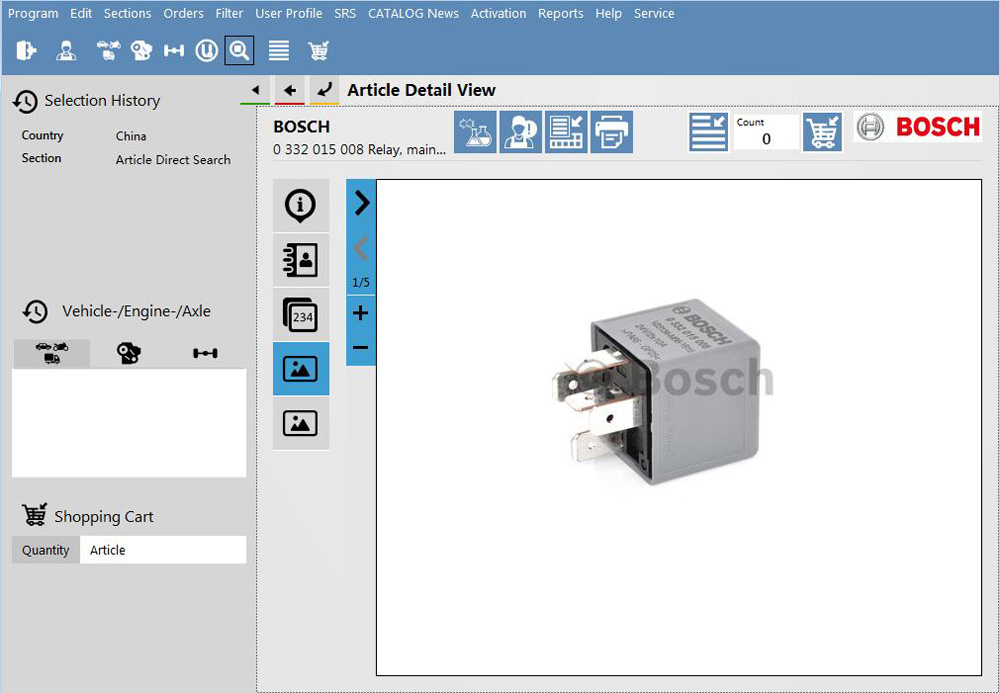Screen dimensions: 1000x693
Task: Print the article detail view
Action: pyautogui.click(x=612, y=132)
